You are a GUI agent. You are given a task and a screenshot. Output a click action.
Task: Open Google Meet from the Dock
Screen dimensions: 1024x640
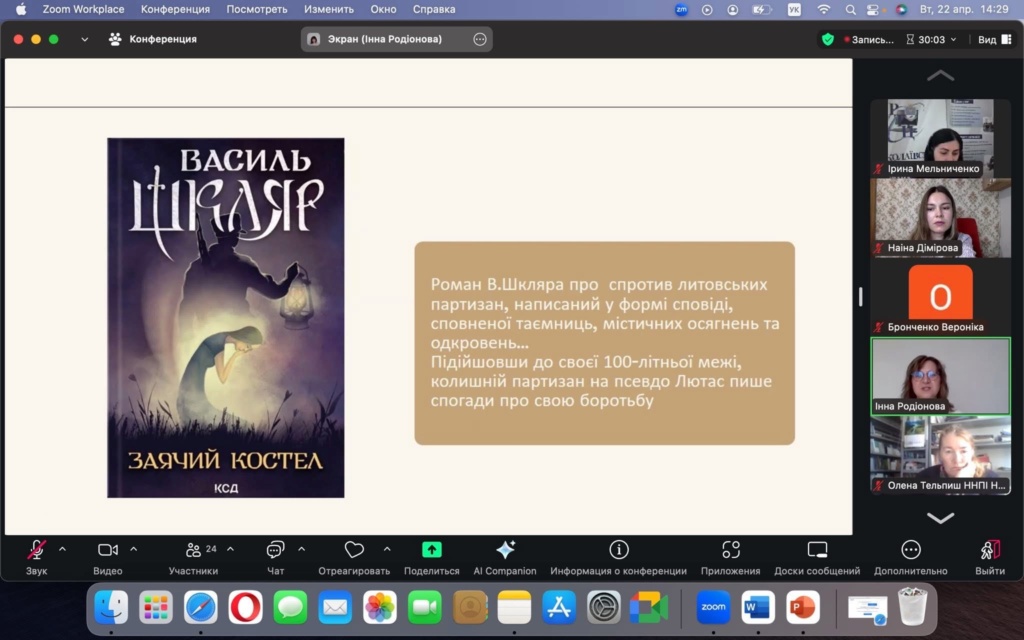648,608
